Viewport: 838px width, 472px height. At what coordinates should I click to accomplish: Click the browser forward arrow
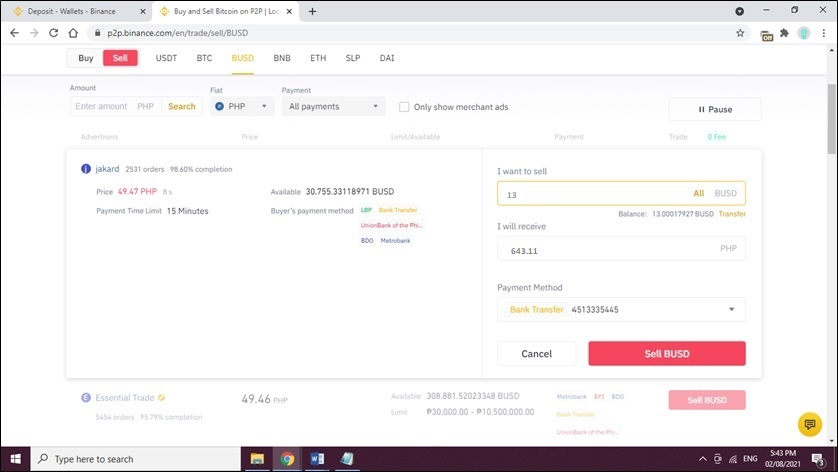[x=34, y=33]
